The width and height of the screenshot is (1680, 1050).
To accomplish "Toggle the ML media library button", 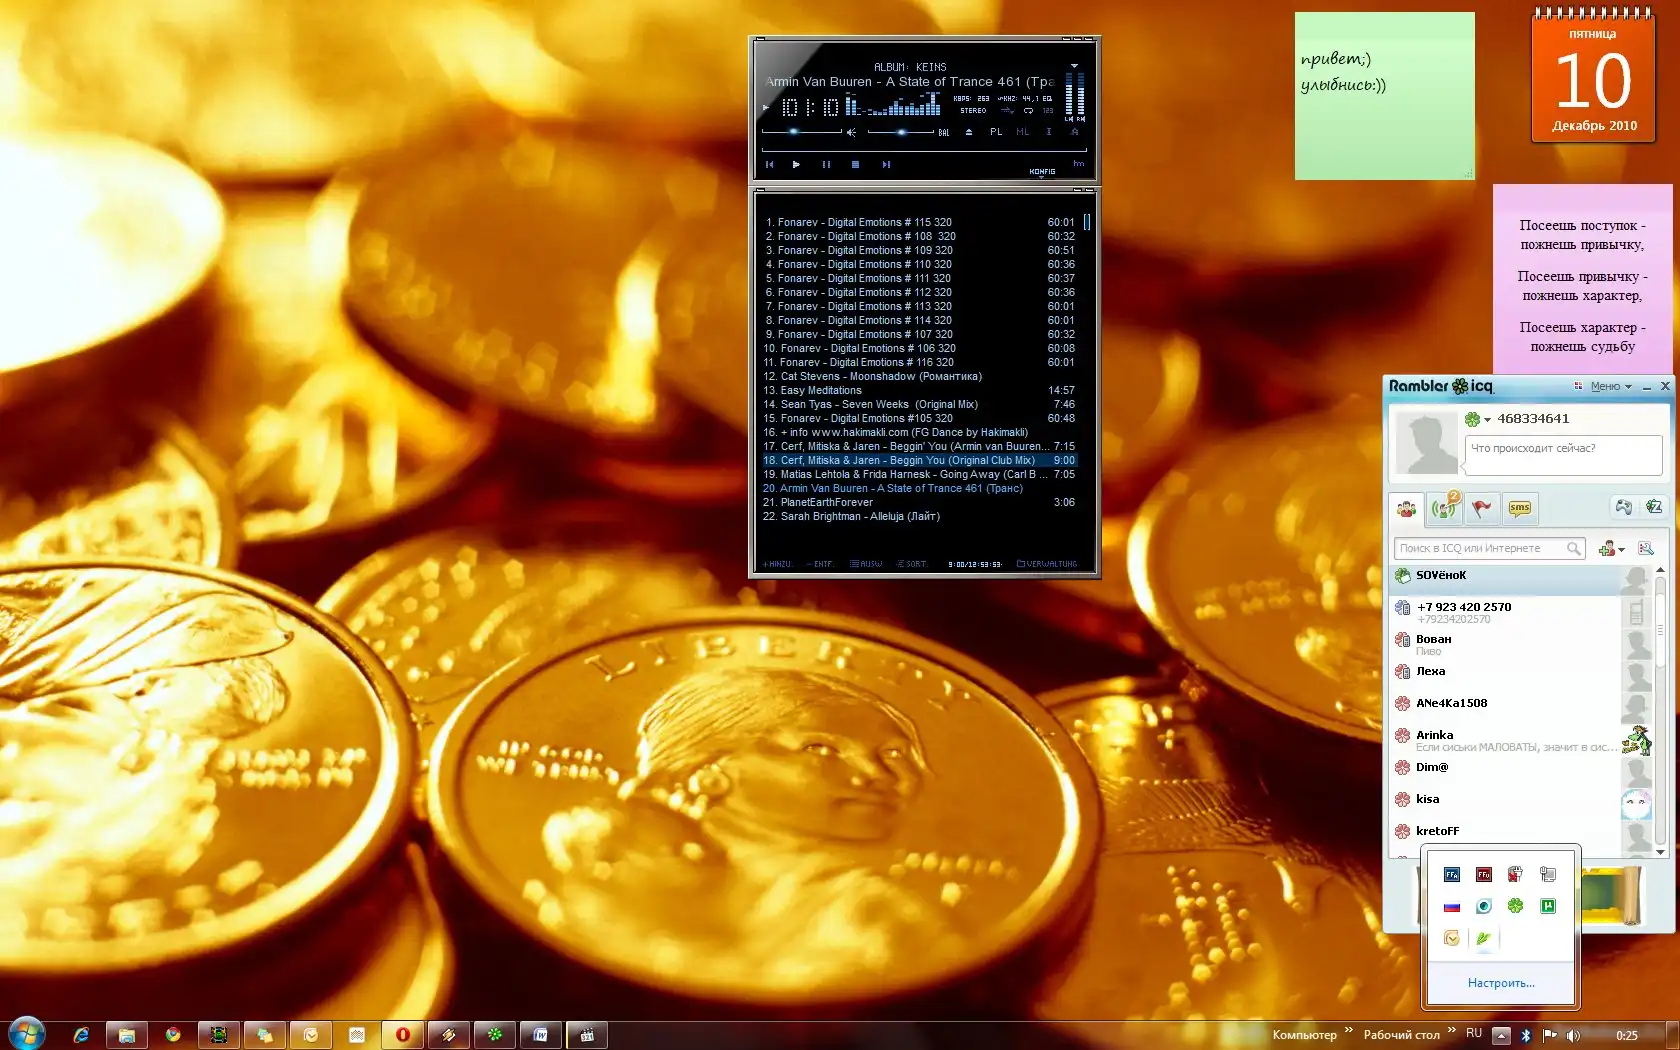I will tap(1022, 132).
